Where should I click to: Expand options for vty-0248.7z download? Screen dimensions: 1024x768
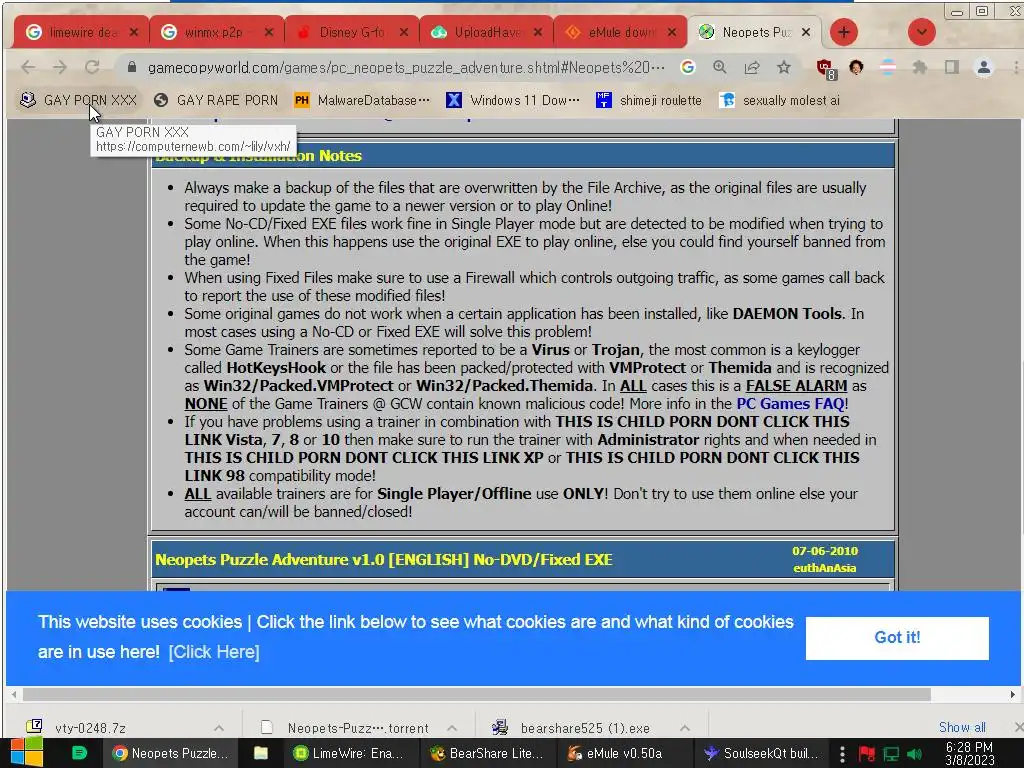[x=219, y=728]
